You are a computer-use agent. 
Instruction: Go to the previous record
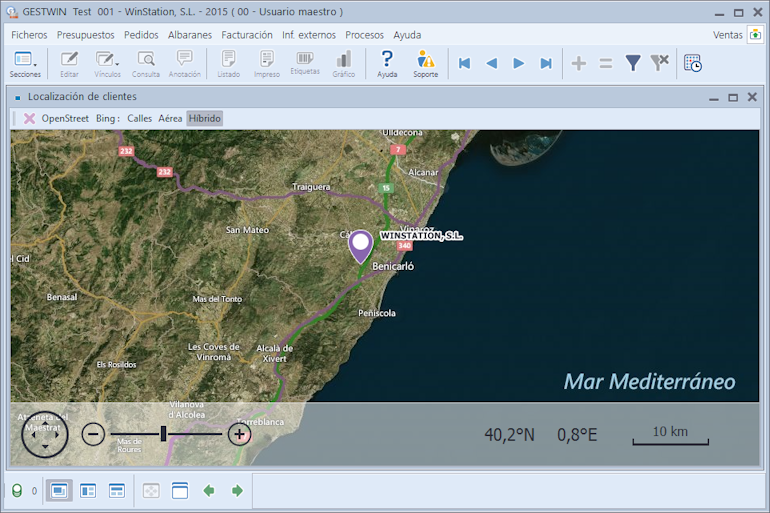(x=492, y=63)
